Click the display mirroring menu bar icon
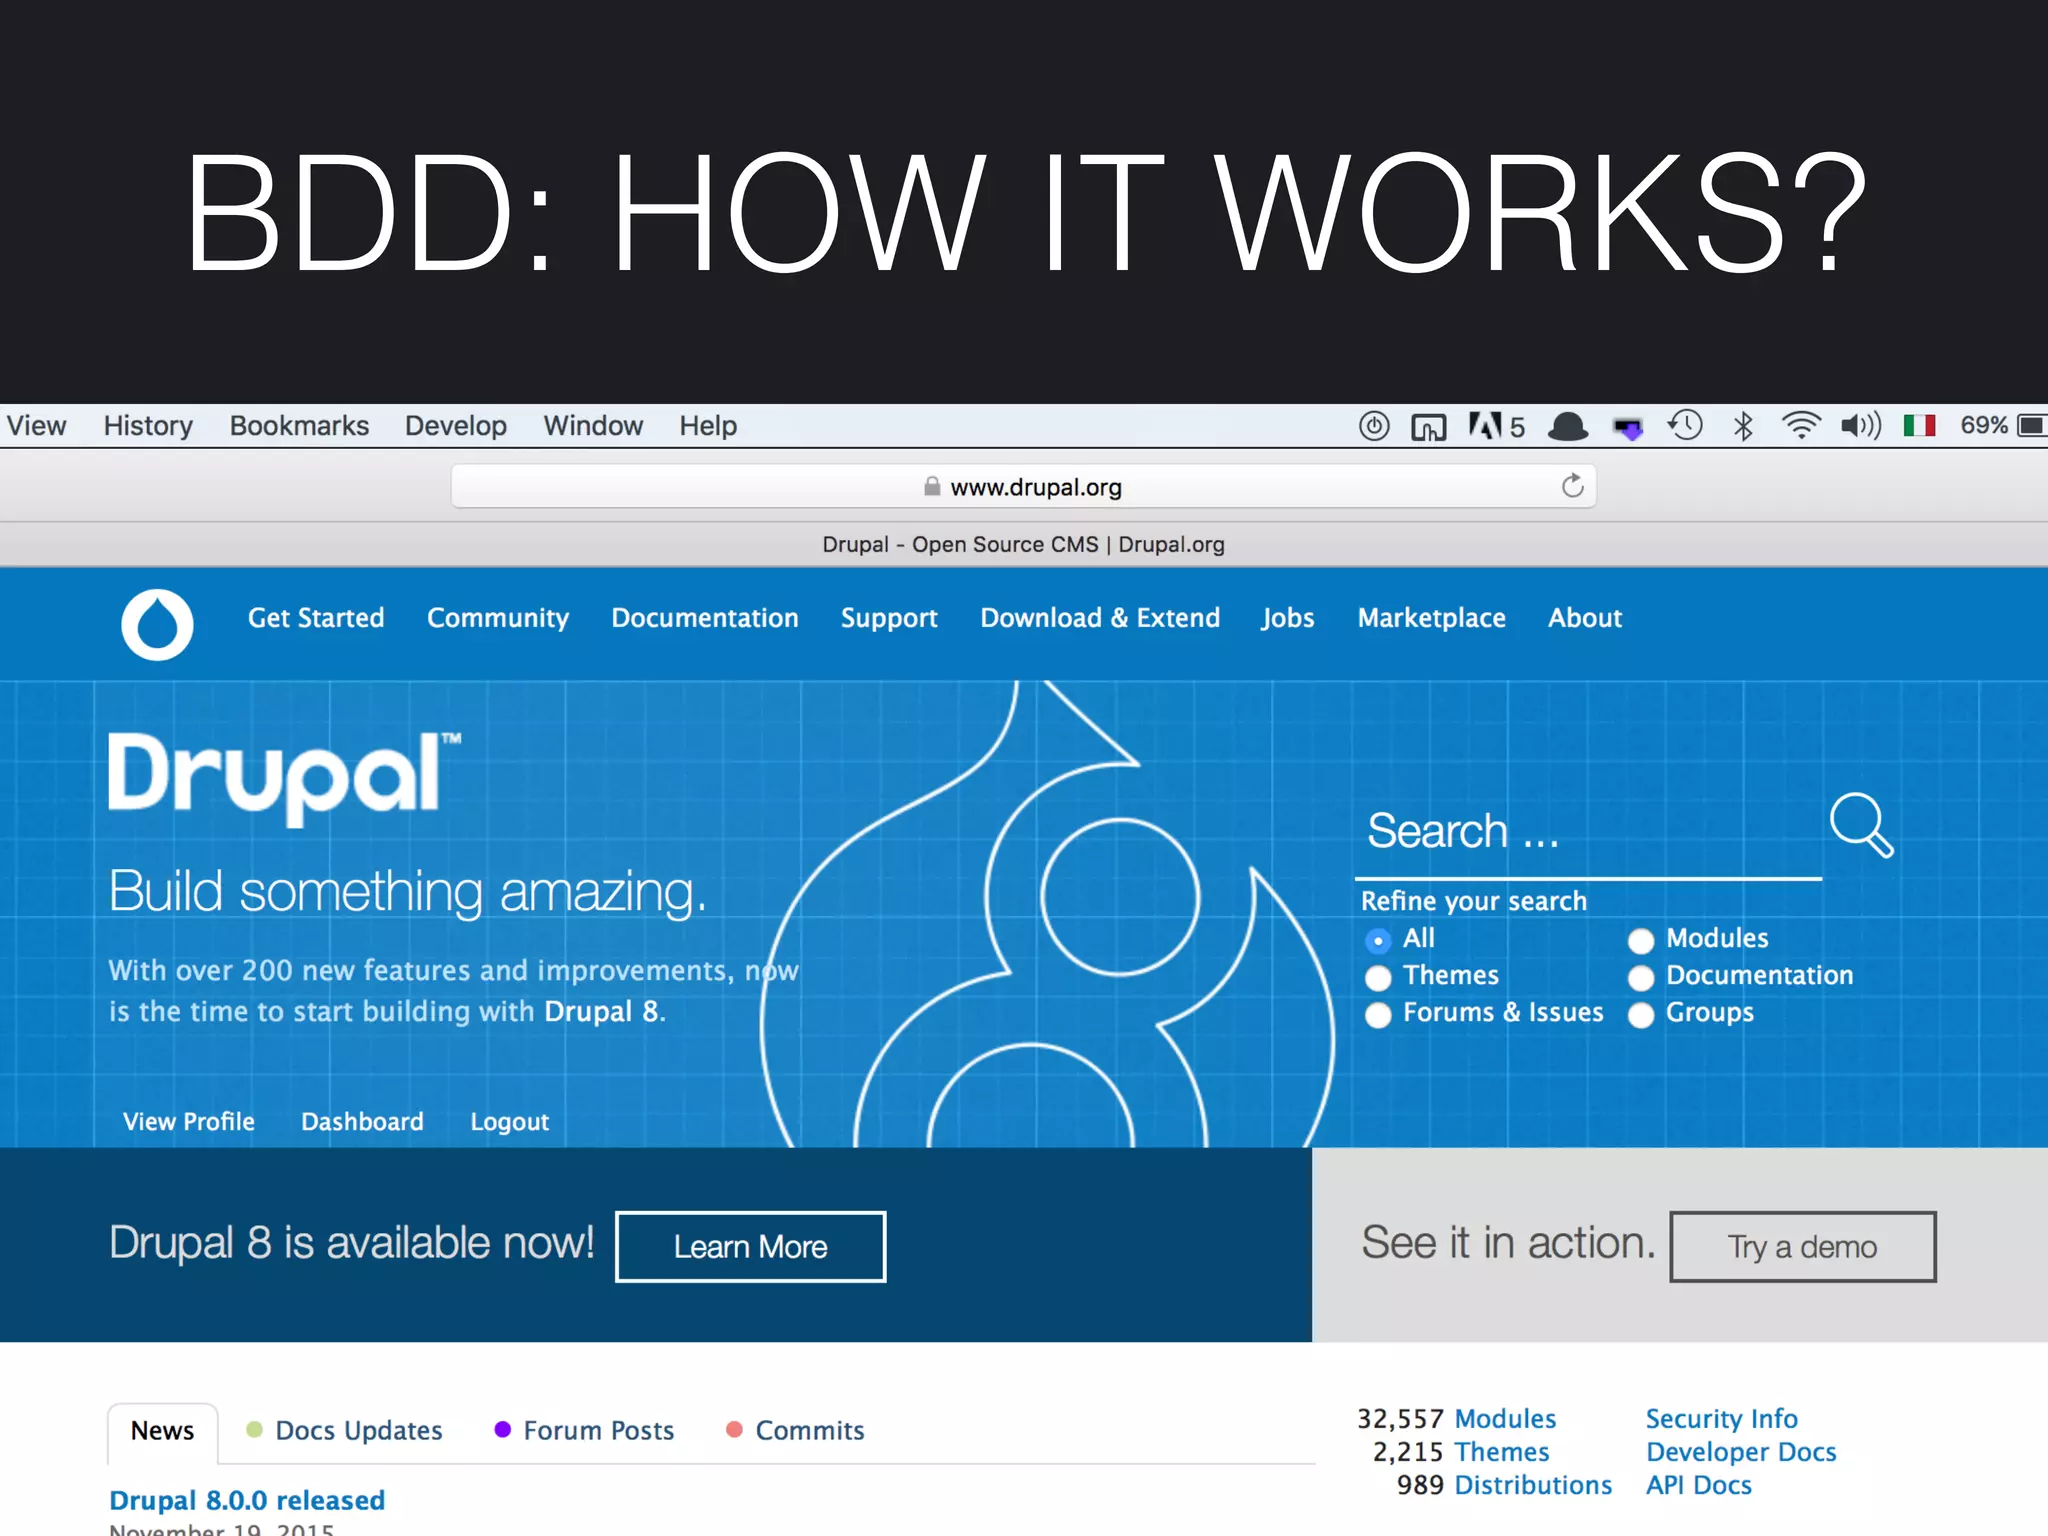This screenshot has height=1536, width=2048. [1429, 427]
